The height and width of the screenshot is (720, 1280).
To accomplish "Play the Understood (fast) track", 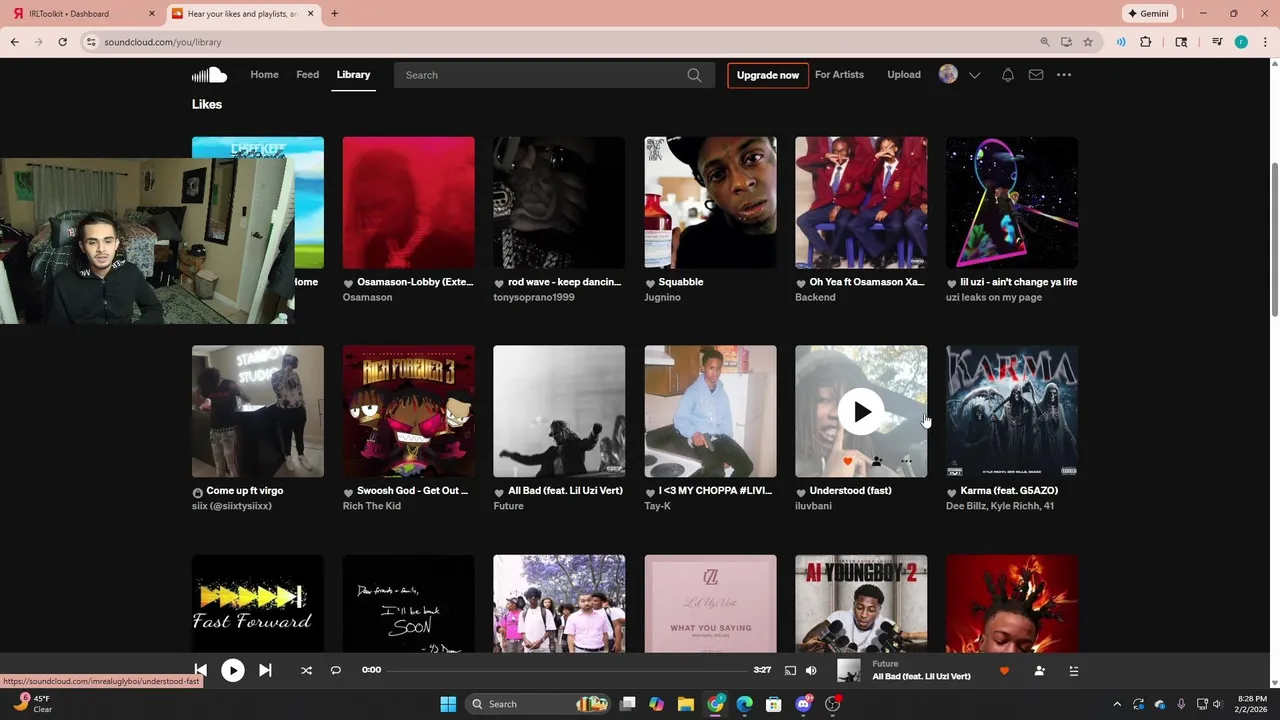I will coord(861,412).
